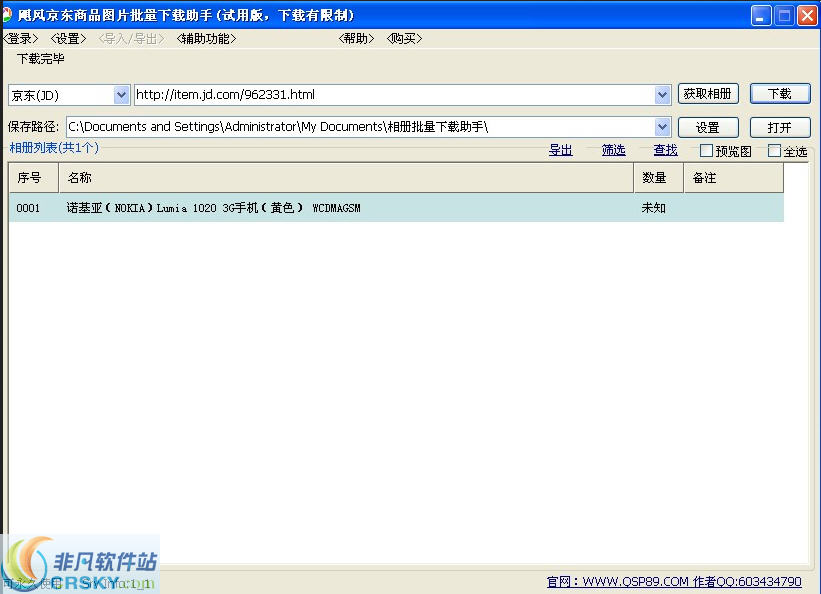Select the Nokia Lumia 1020 album row
The height and width of the screenshot is (594, 821).
pos(396,208)
